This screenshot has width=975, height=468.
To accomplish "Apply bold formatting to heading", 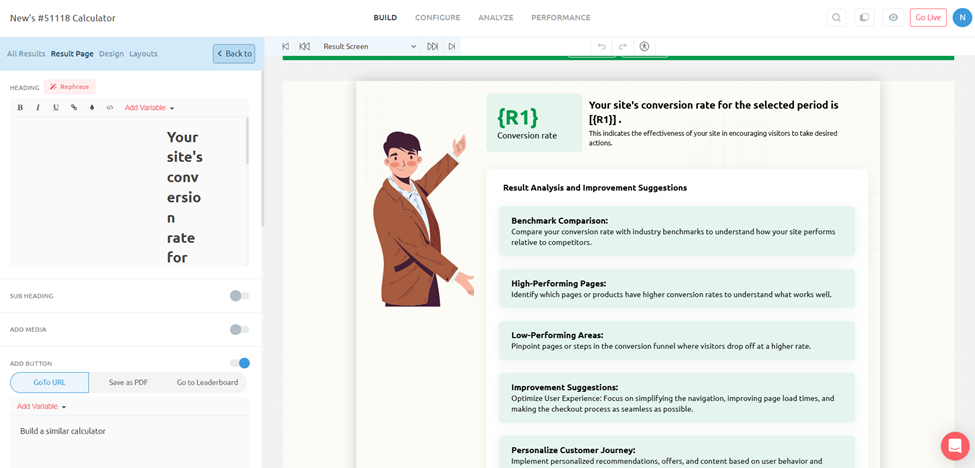I will 20,108.
